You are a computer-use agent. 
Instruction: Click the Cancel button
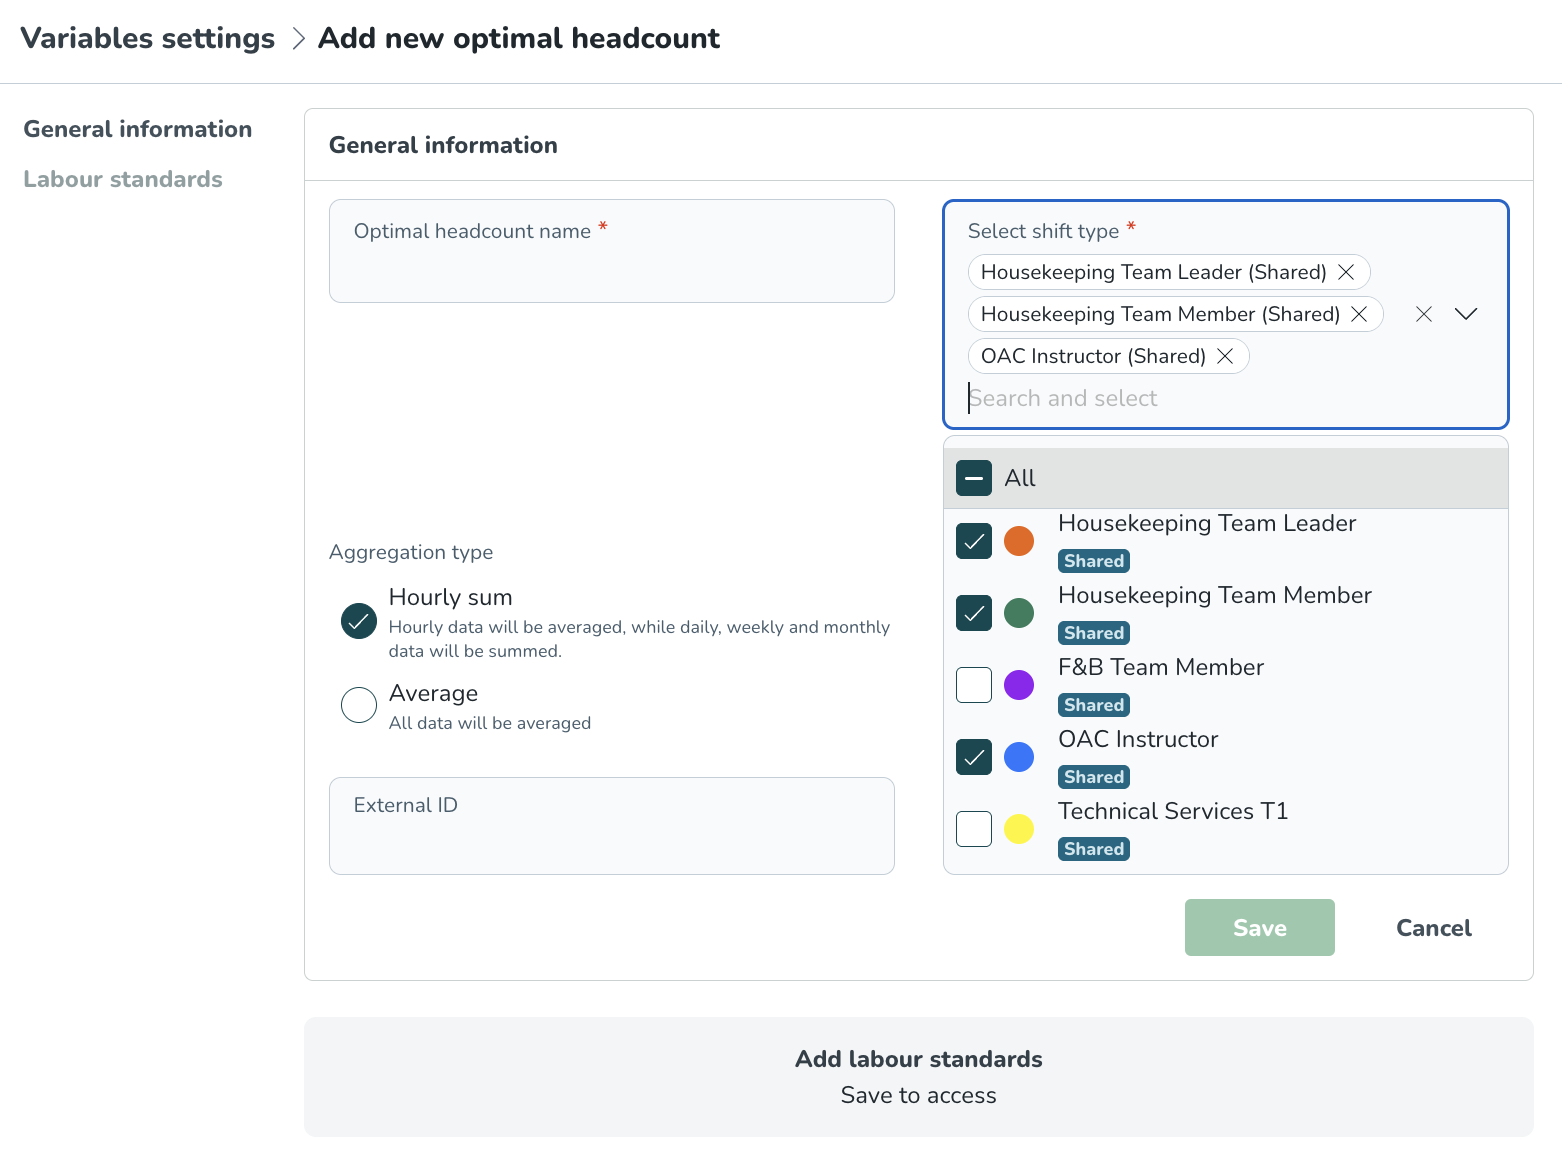coord(1433,928)
